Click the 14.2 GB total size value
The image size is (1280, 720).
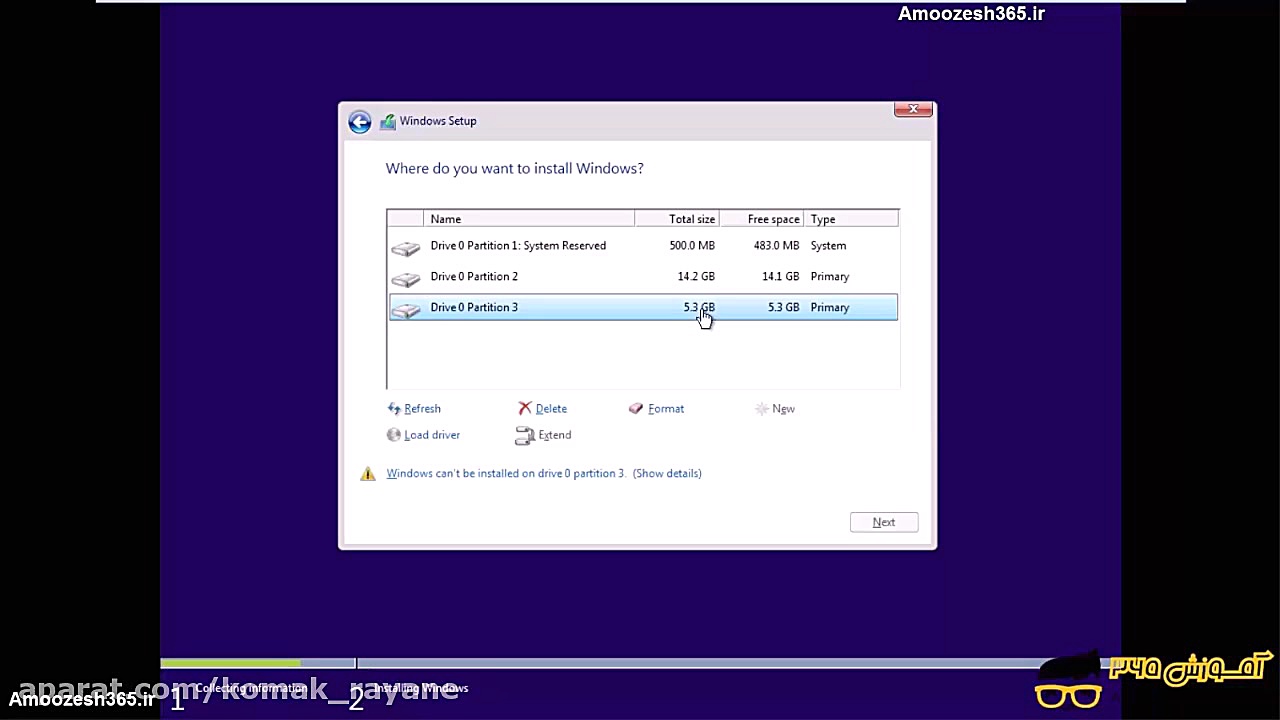(x=696, y=277)
